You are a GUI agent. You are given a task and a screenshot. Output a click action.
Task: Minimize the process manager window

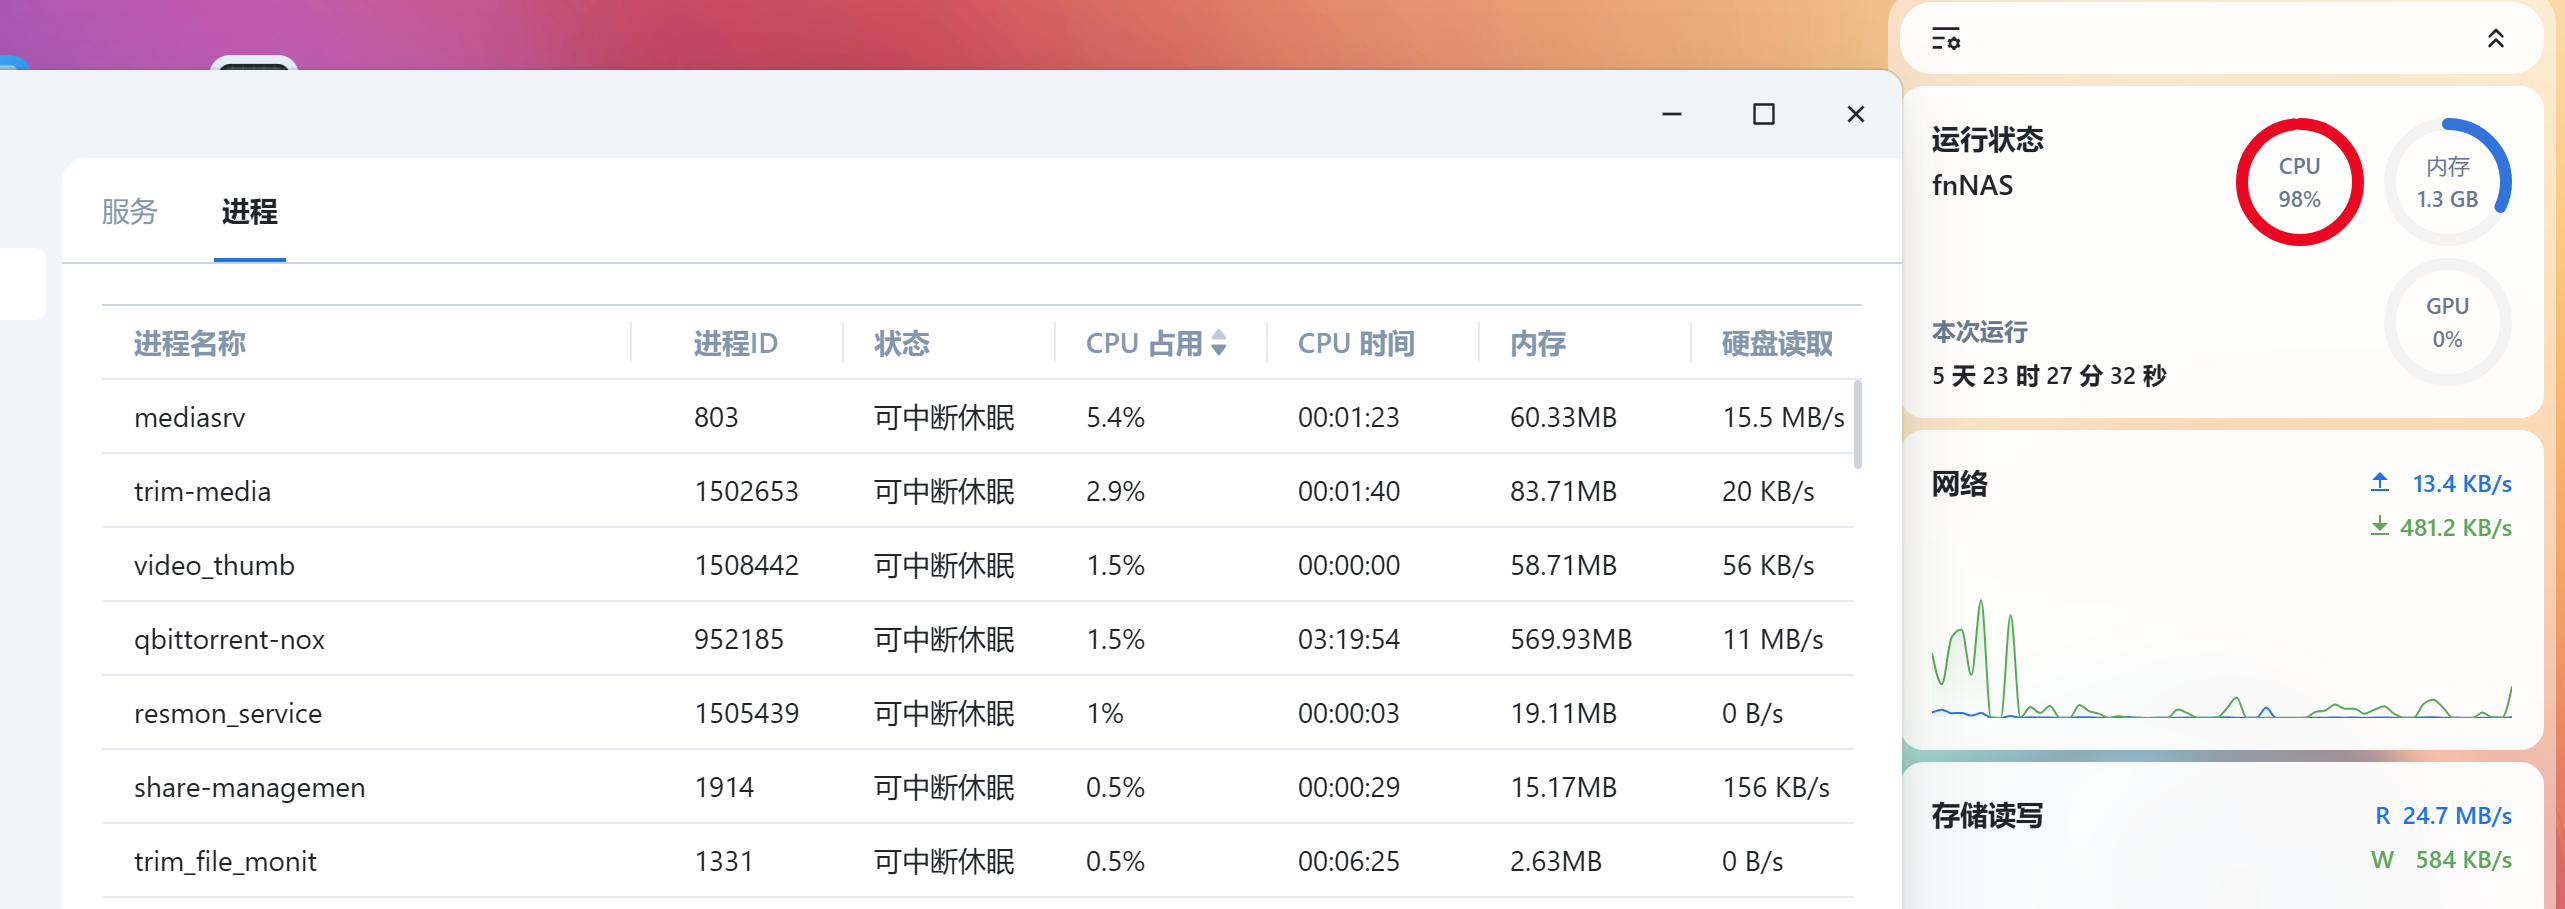point(1671,114)
